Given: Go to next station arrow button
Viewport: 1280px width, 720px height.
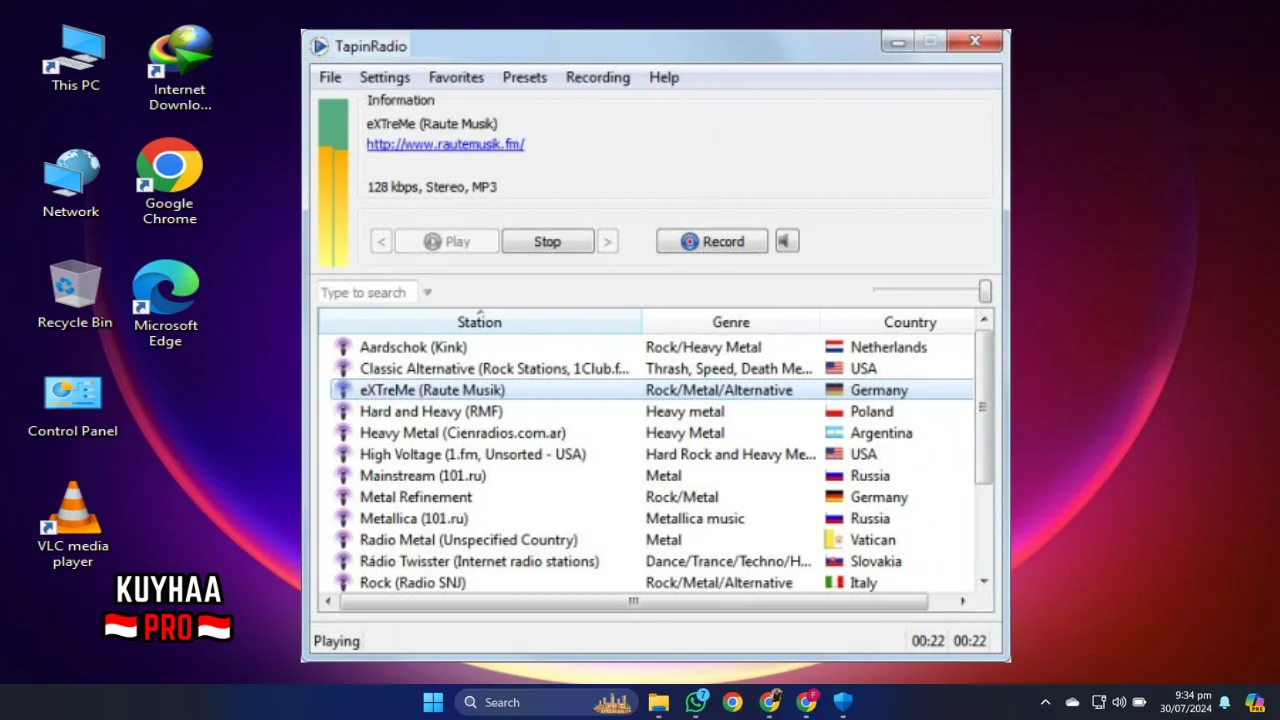Looking at the screenshot, I should click(607, 241).
